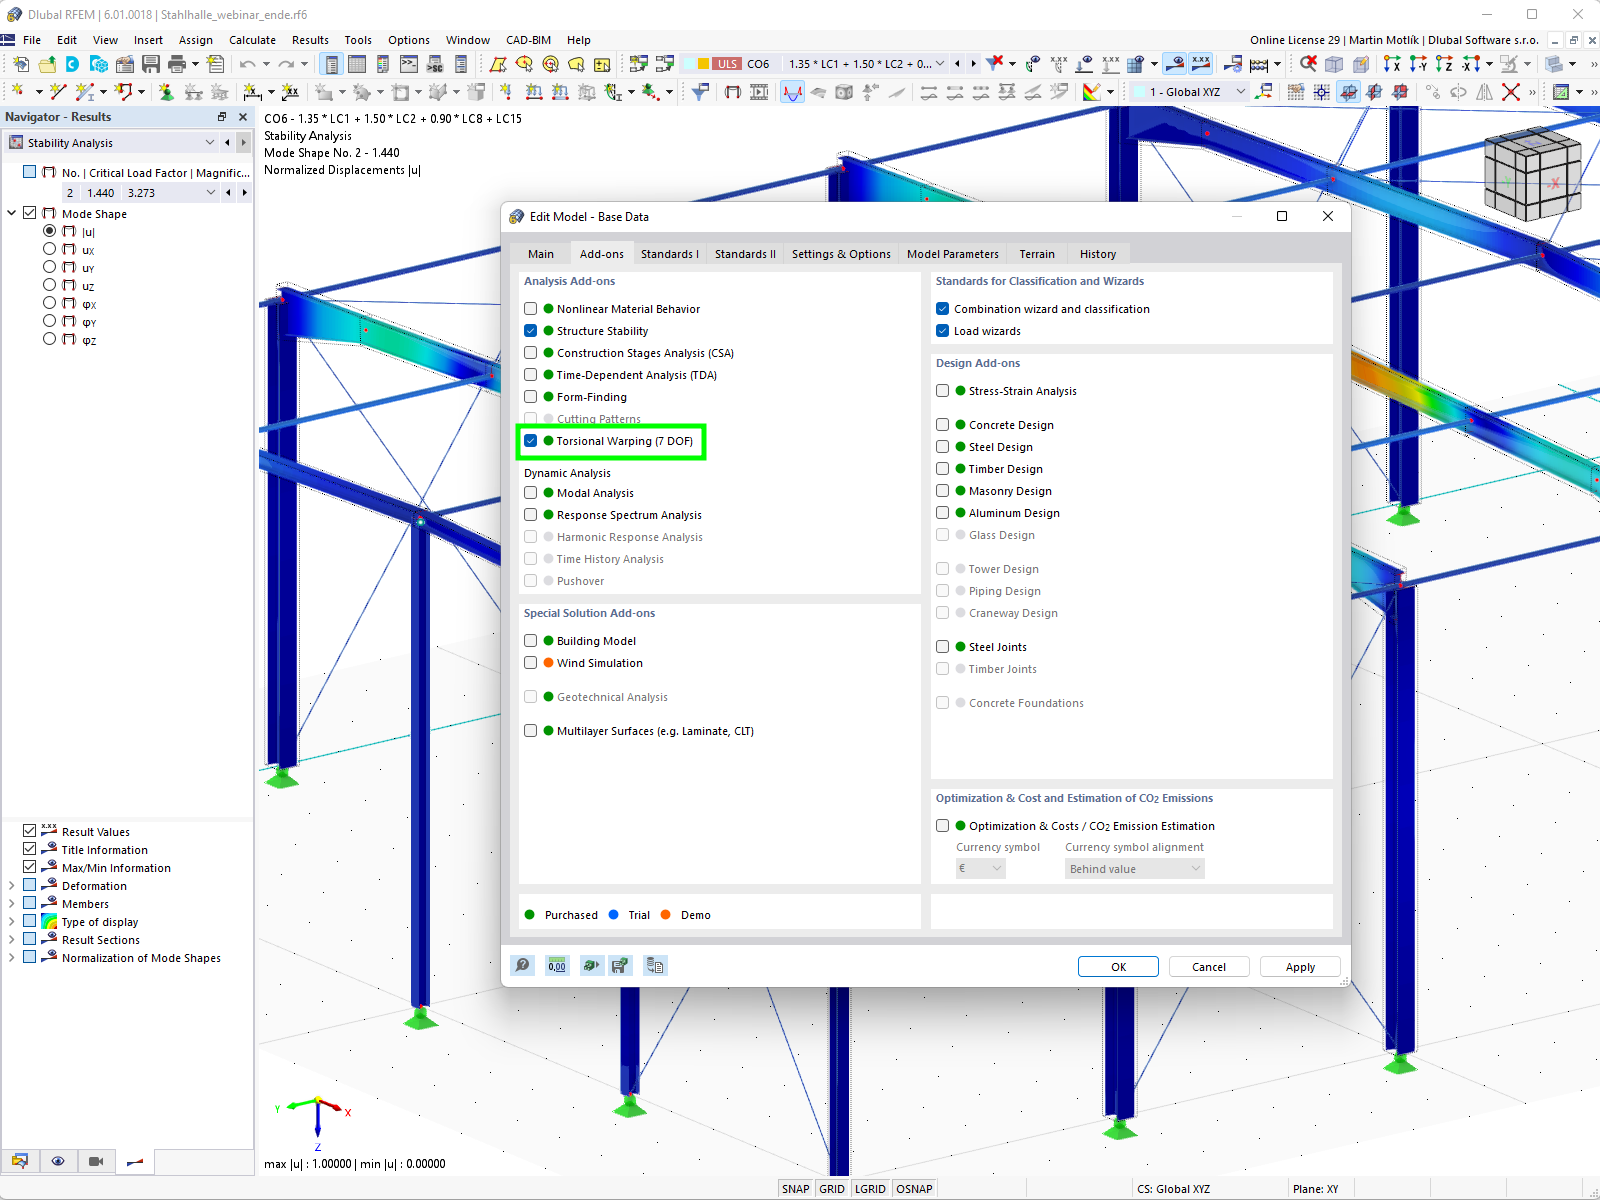
Task: Click the color scale palette icon on toolbar
Action: click(x=1093, y=91)
